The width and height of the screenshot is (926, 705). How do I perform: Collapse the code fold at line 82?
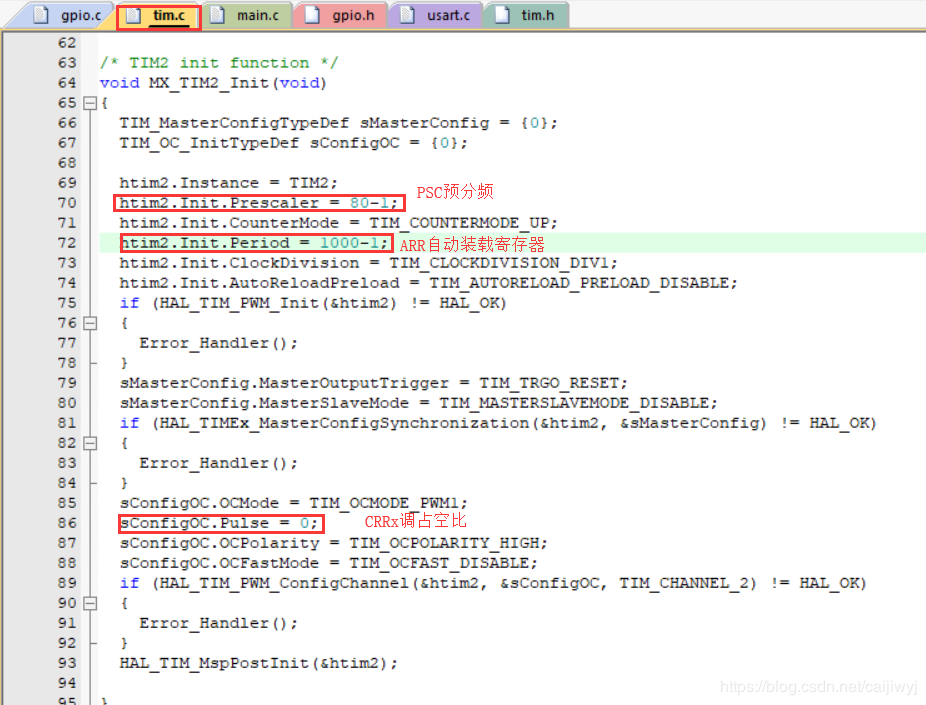[x=90, y=443]
